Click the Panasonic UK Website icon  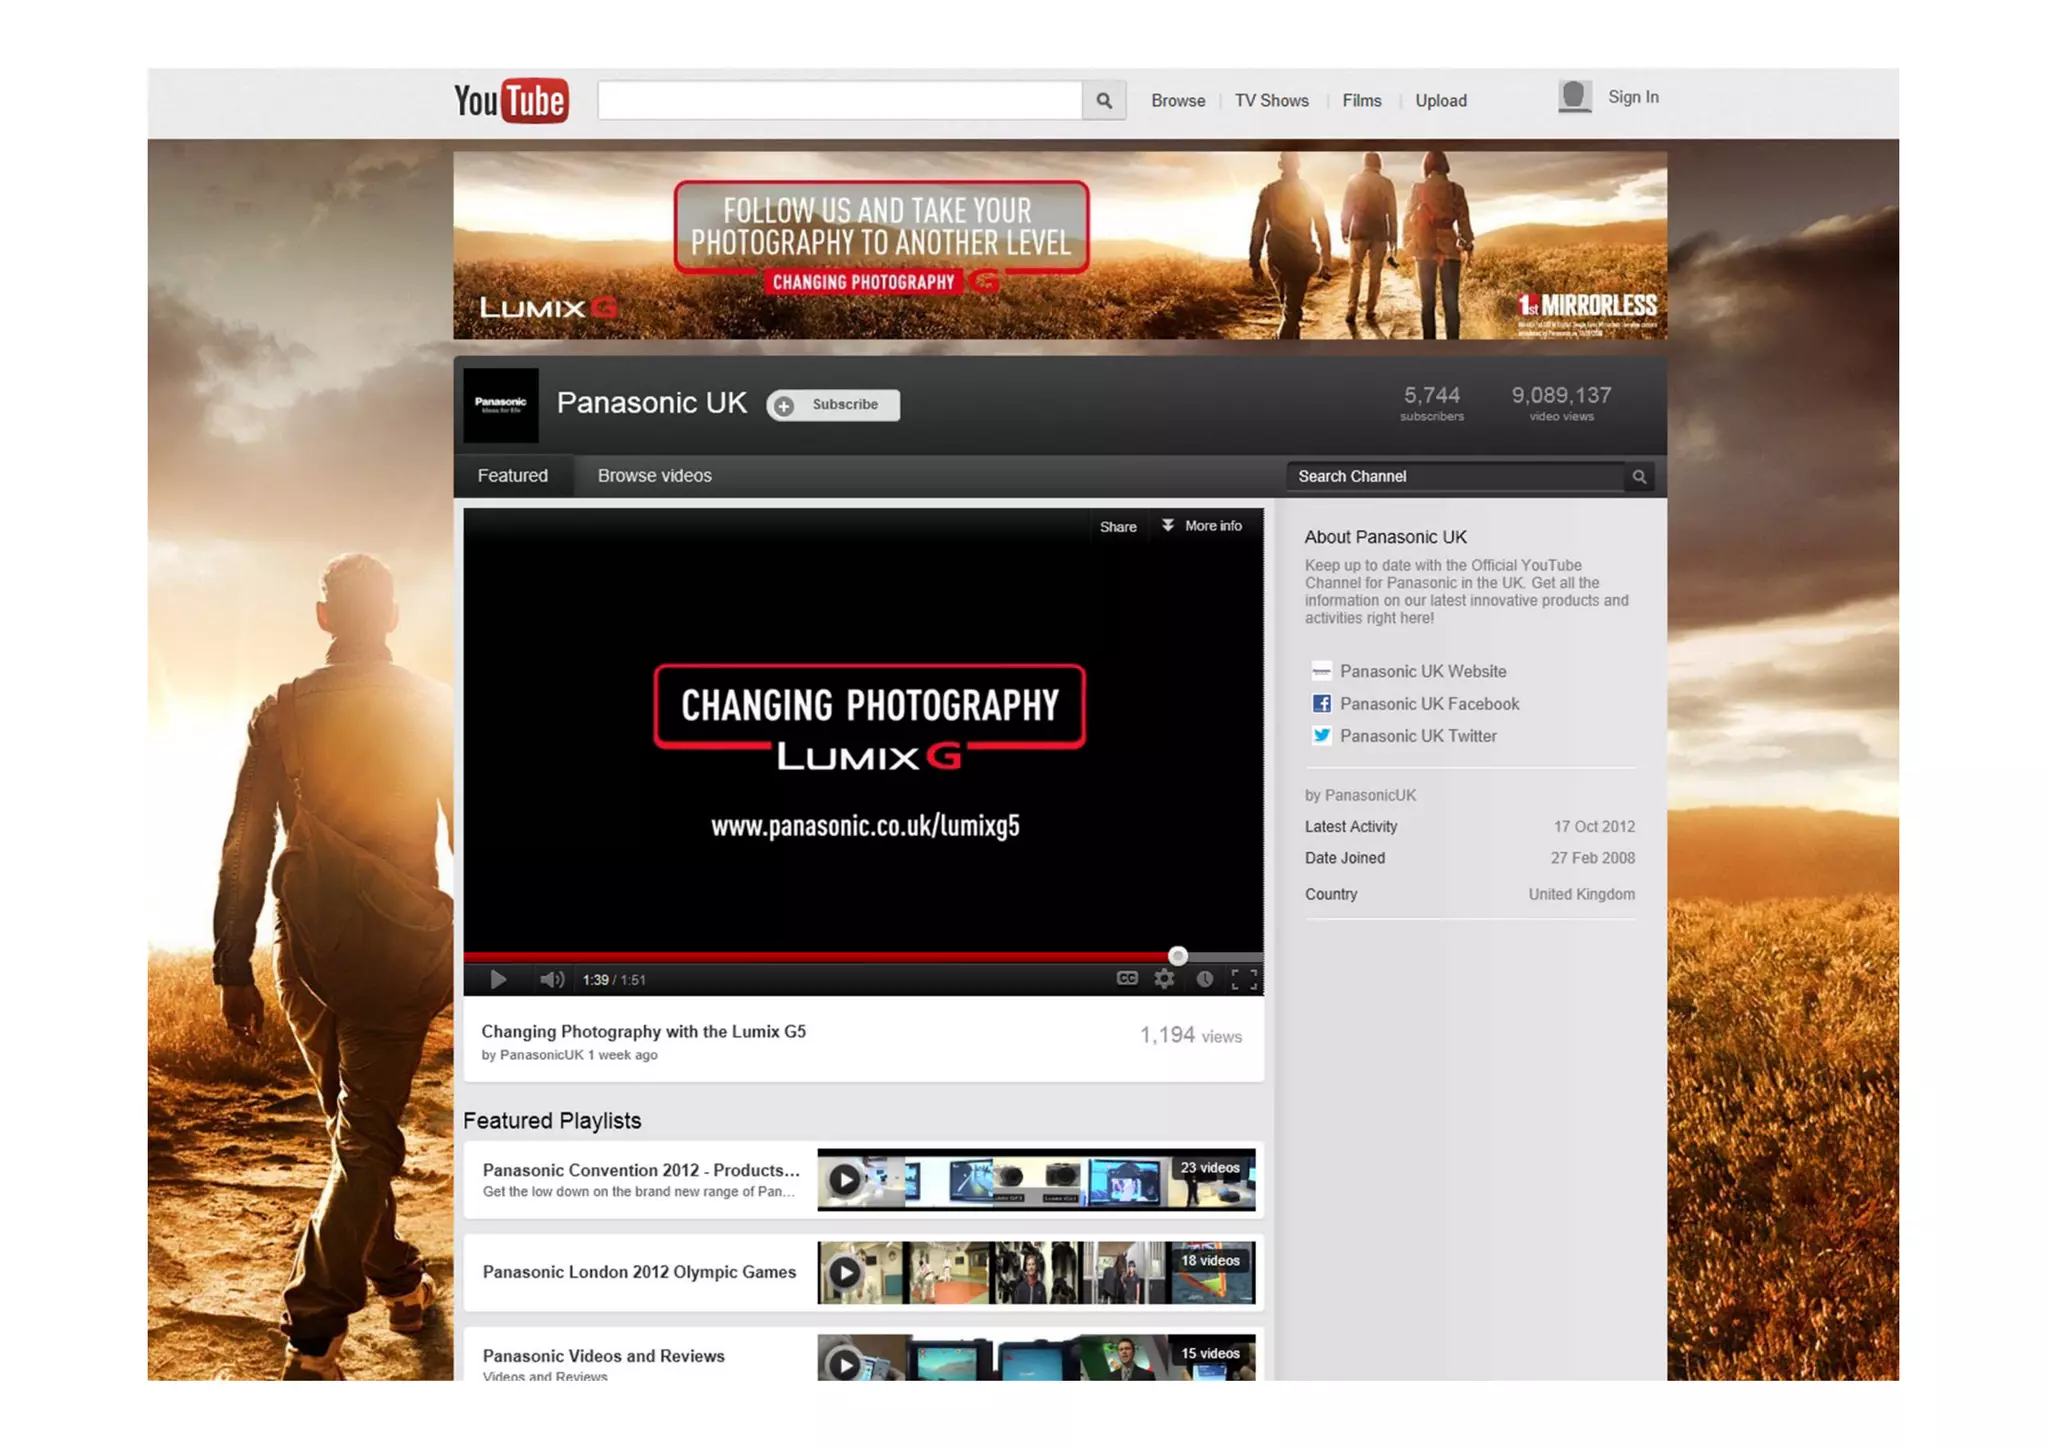(x=1321, y=671)
